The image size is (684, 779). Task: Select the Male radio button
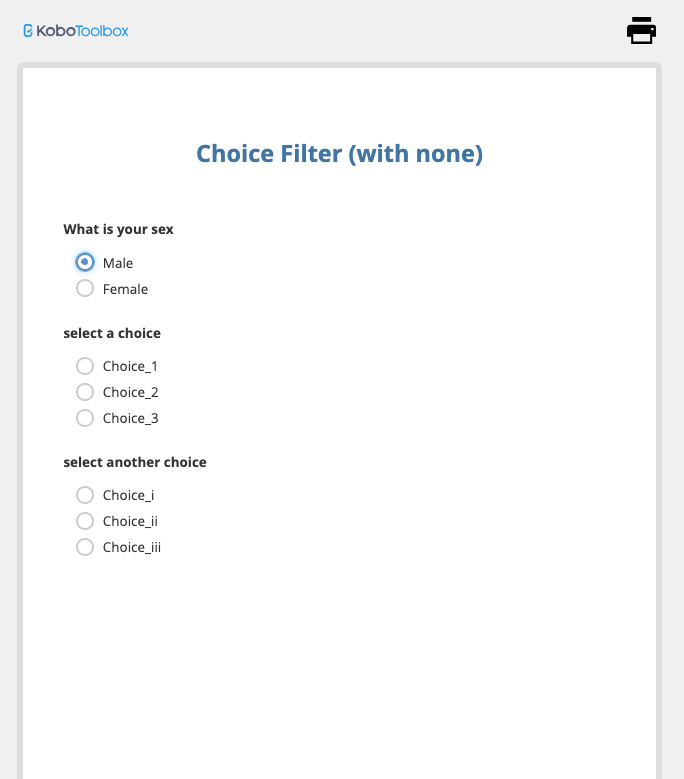point(85,262)
